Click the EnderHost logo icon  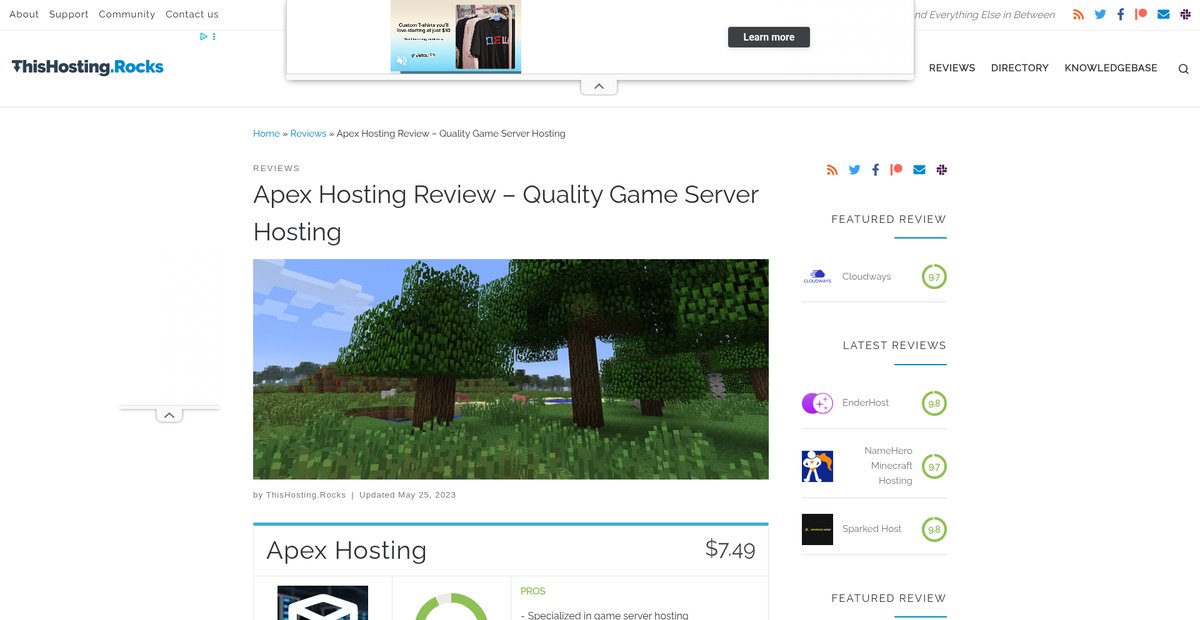coord(817,403)
